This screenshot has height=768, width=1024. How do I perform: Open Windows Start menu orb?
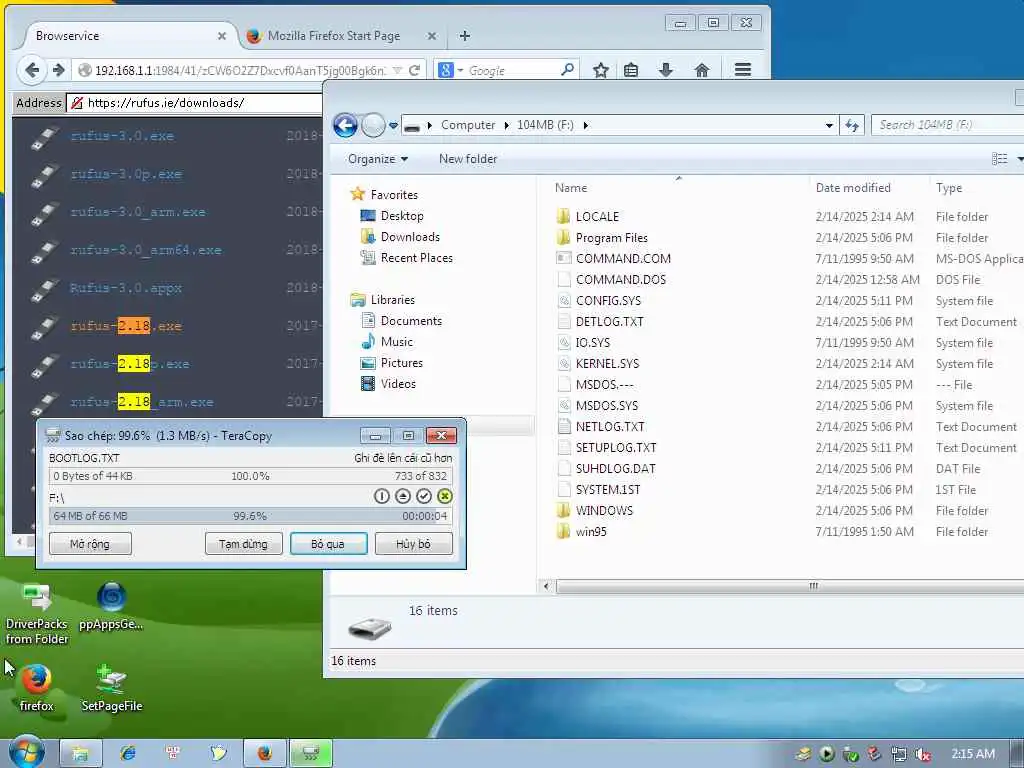coord(26,752)
